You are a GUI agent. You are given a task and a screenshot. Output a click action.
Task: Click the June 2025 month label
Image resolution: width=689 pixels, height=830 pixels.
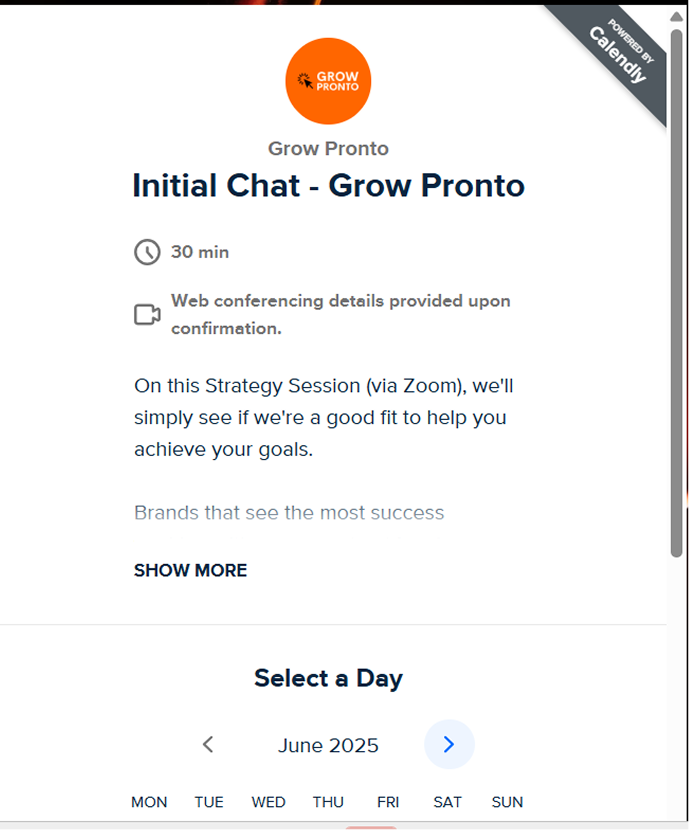328,746
